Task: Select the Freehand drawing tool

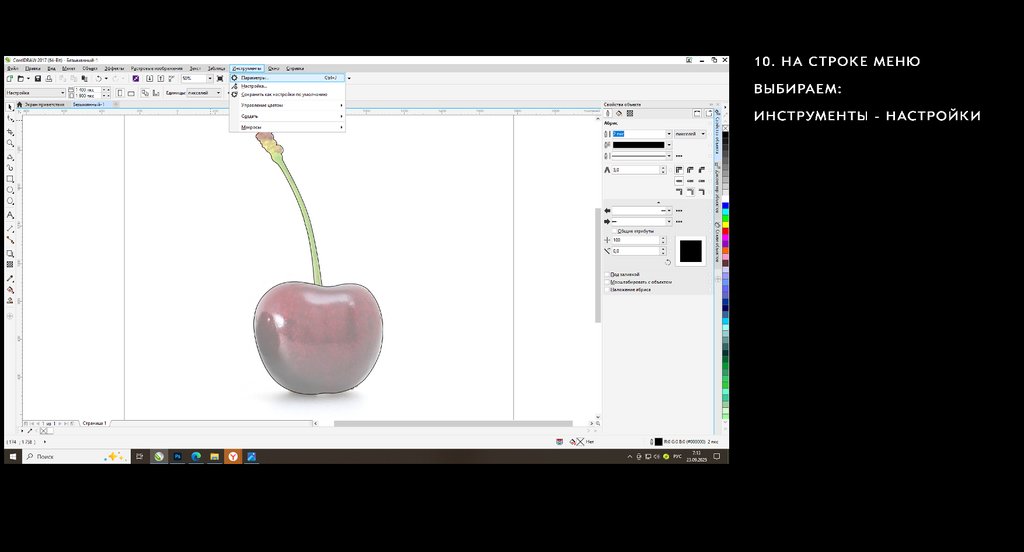Action: click(10, 156)
